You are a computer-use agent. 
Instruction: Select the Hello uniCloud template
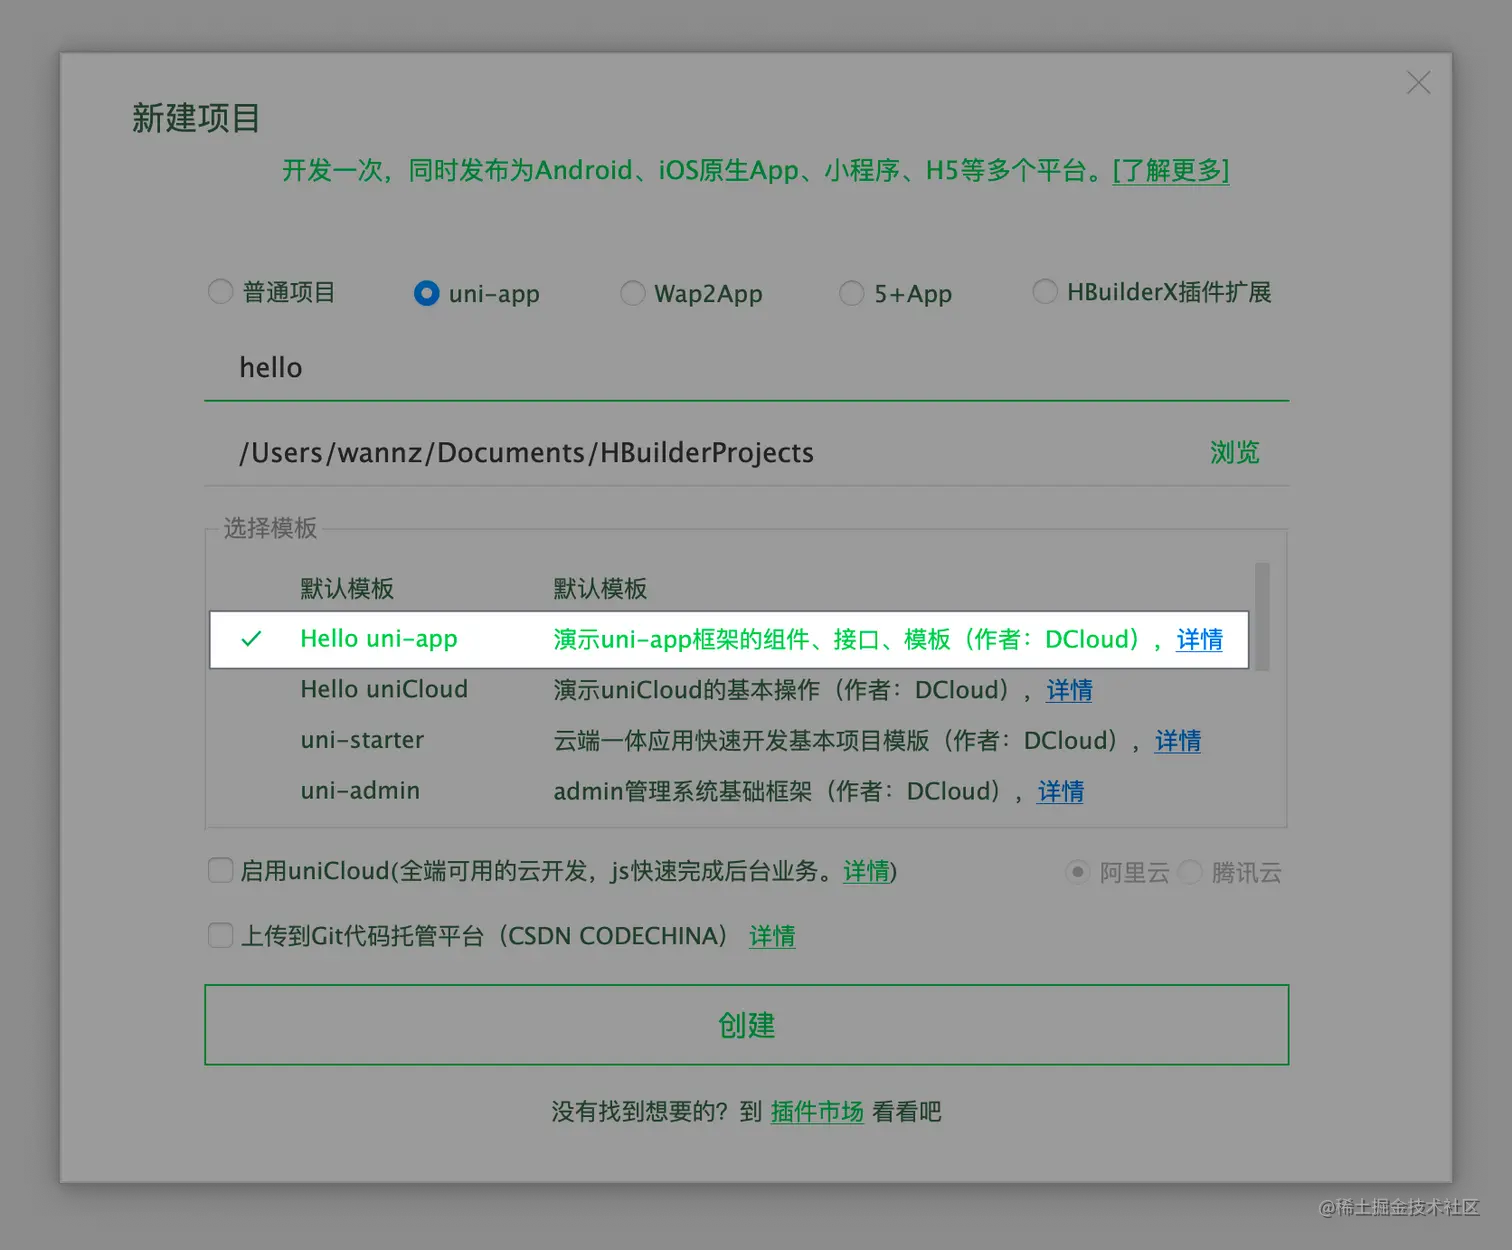click(x=383, y=689)
